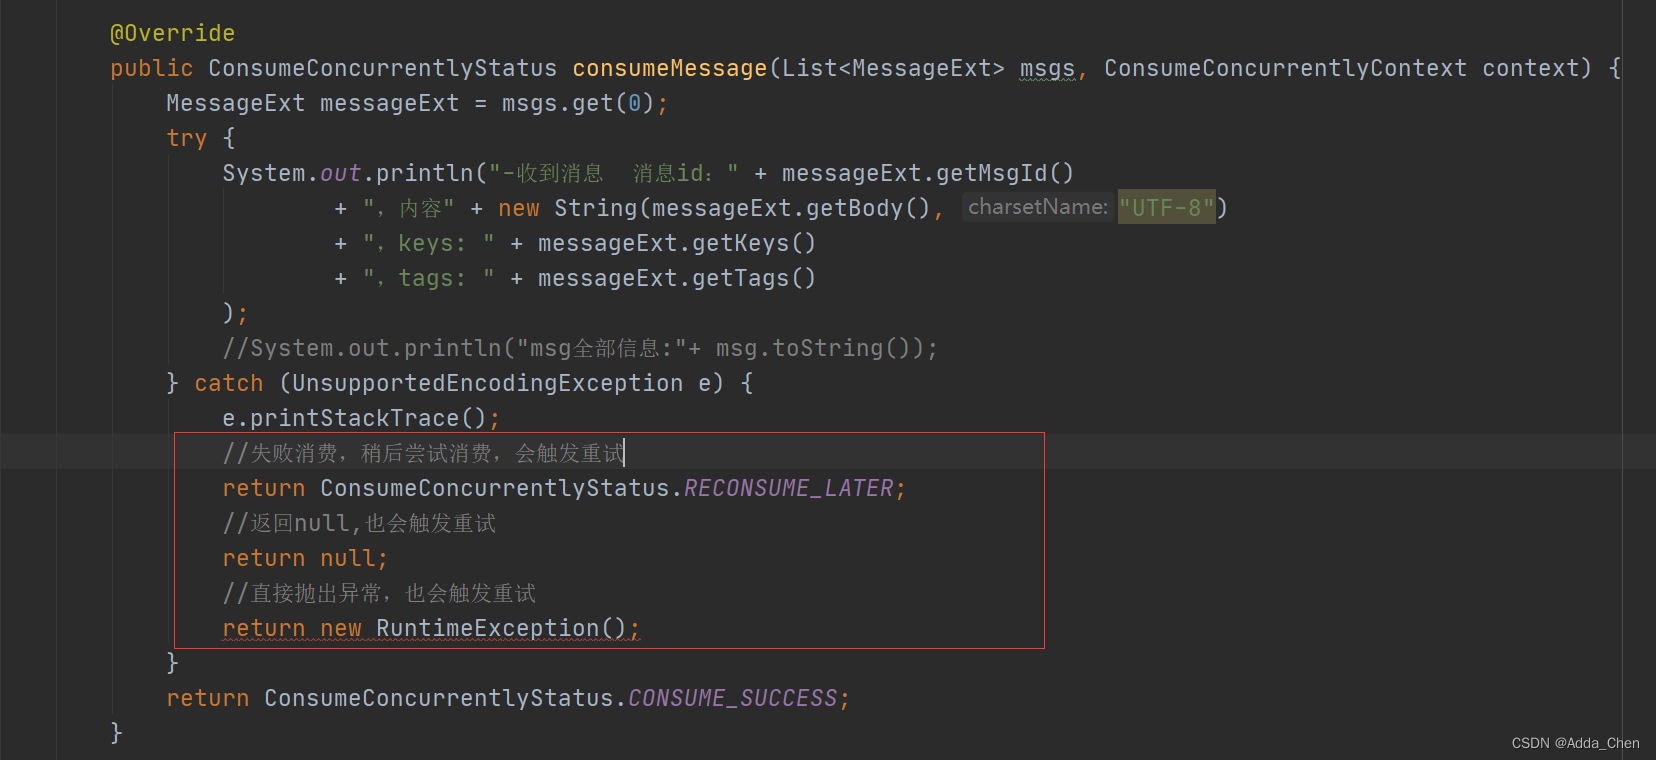Click the underlined msgs parameter
1656x760 pixels.
1047,68
